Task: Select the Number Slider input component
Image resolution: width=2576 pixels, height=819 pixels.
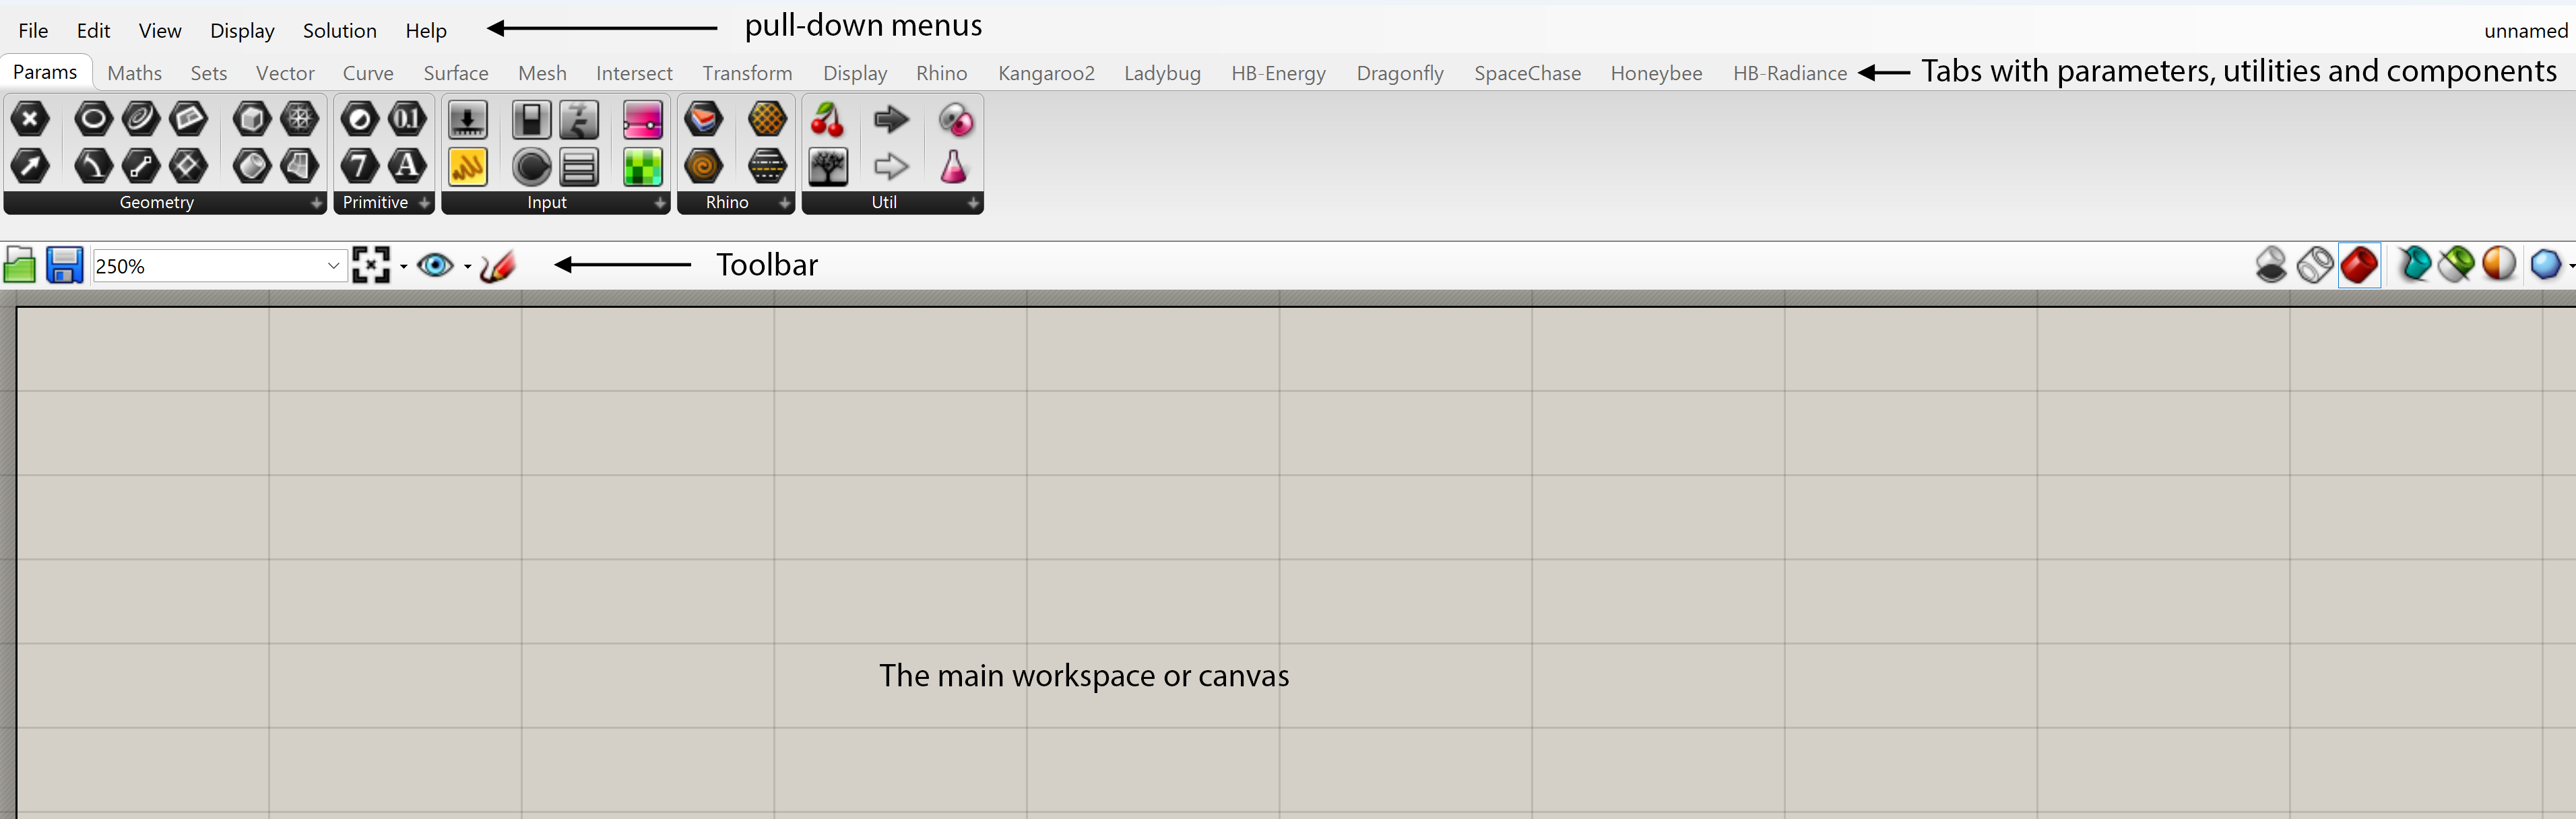Action: pyautogui.click(x=467, y=120)
